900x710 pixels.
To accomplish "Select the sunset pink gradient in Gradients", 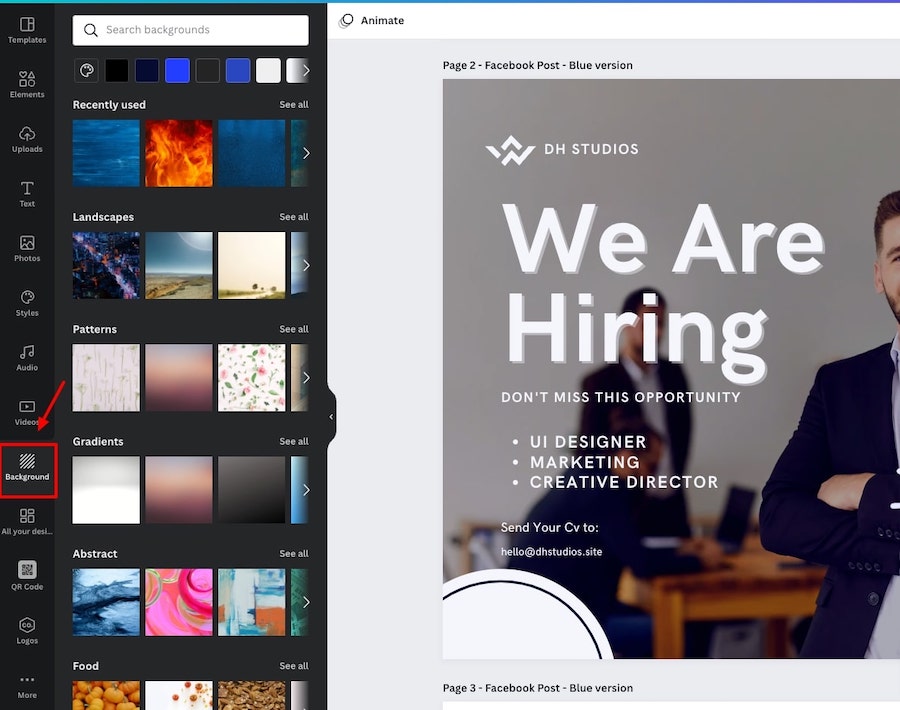I will [x=179, y=490].
